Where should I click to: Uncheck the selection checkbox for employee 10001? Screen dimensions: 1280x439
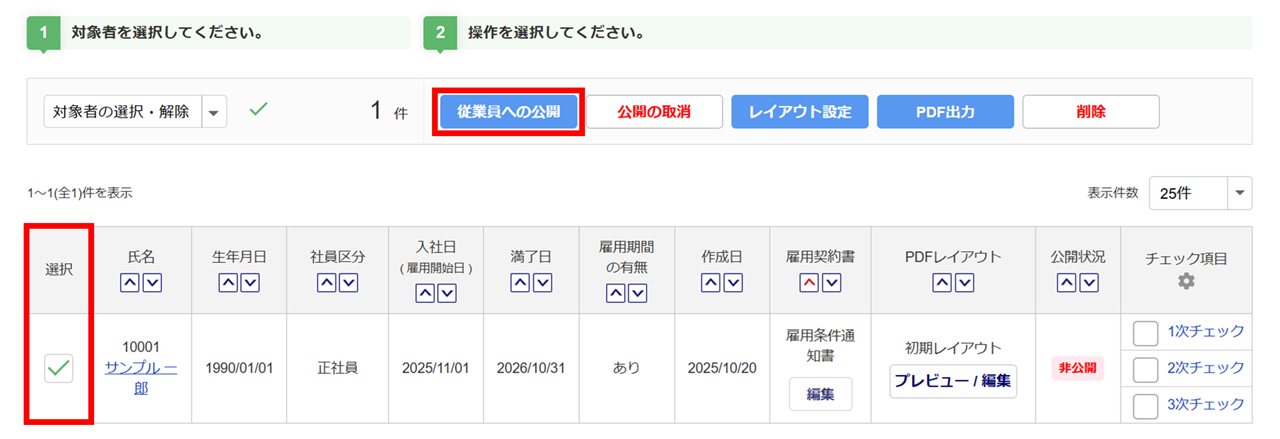click(x=59, y=368)
